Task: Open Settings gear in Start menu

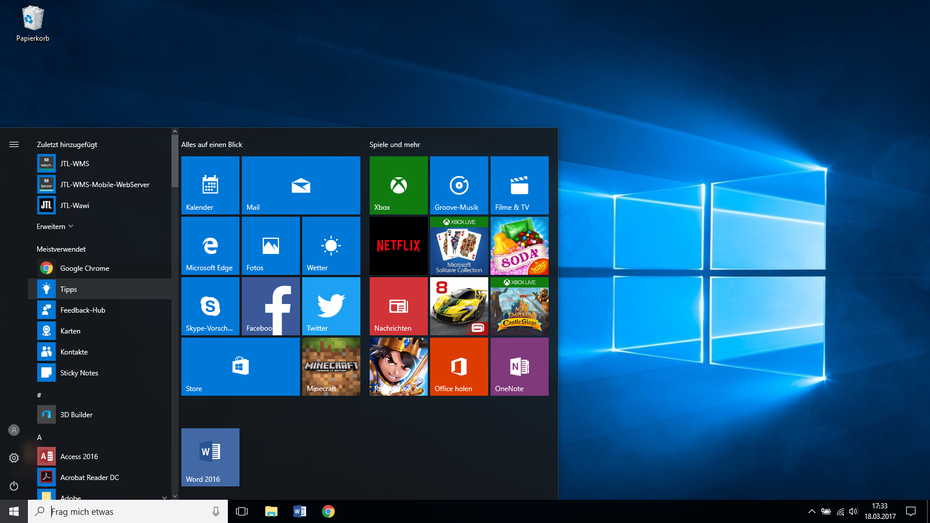Action: (x=14, y=458)
